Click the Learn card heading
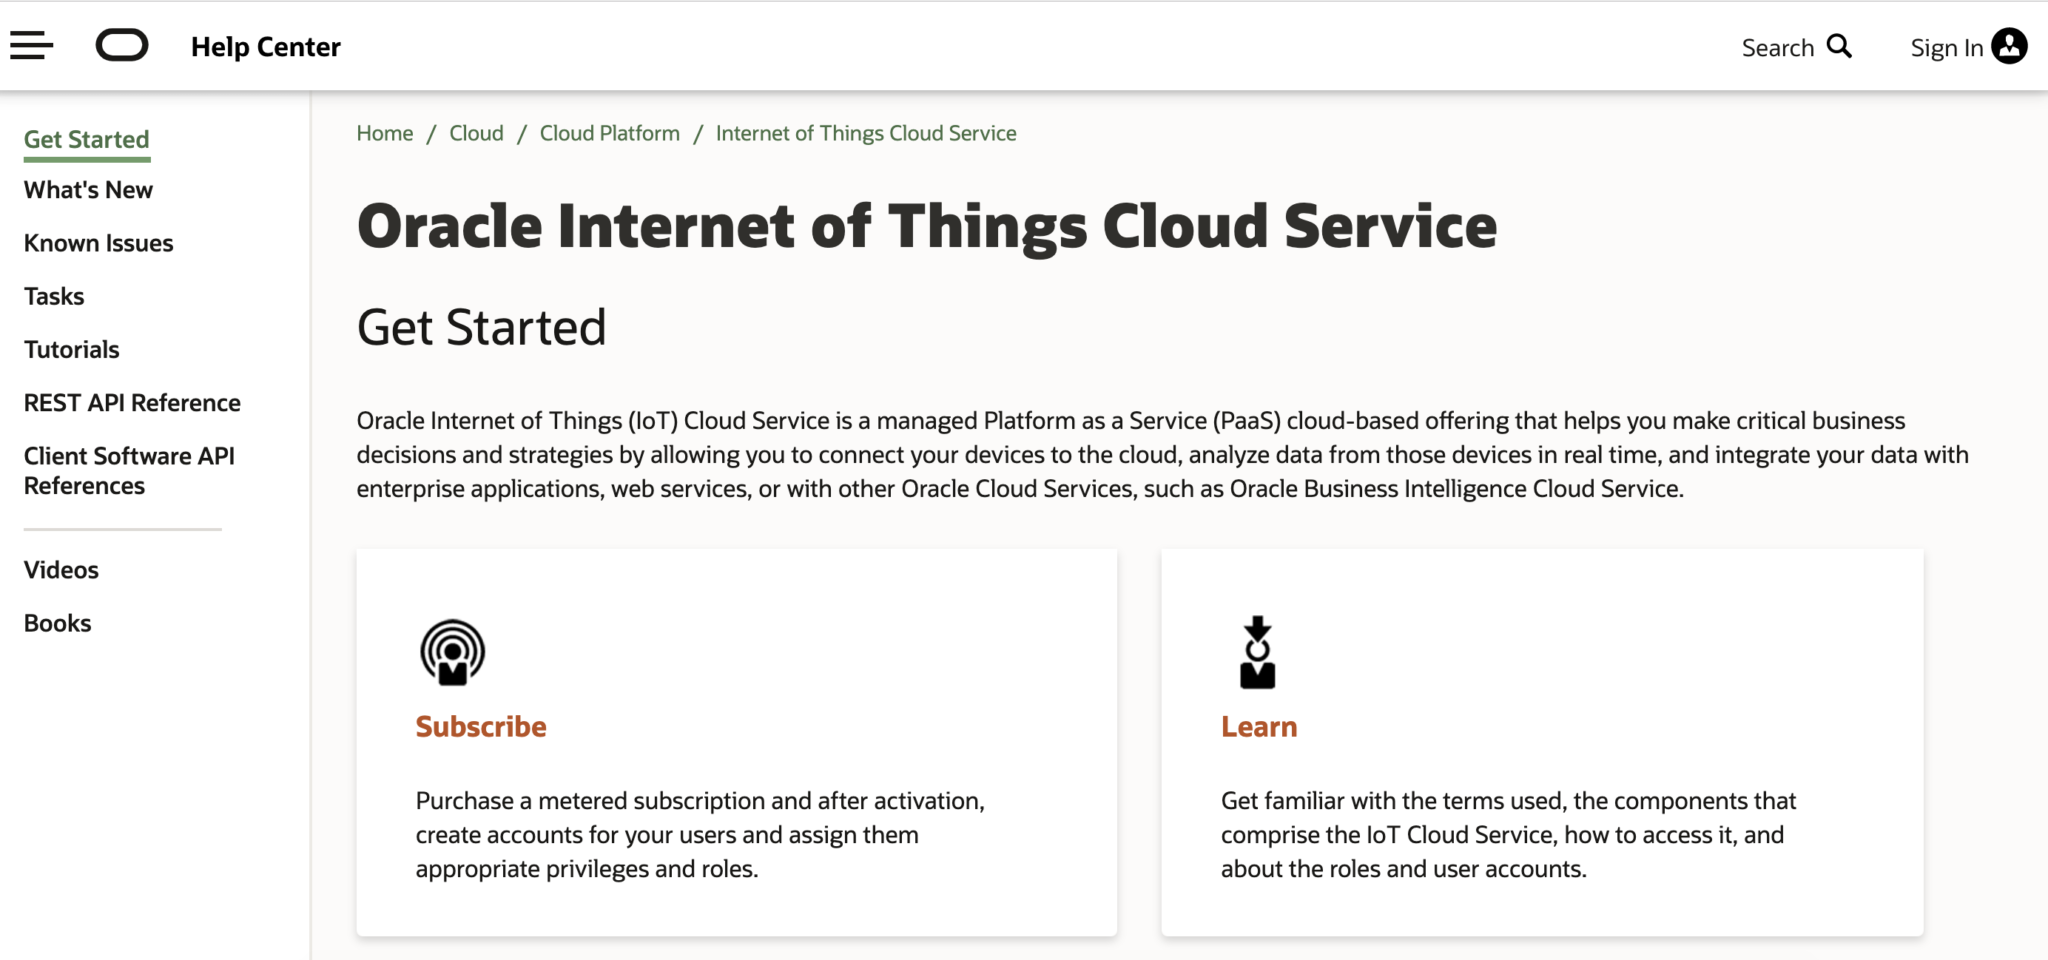This screenshot has width=2048, height=960. click(x=1258, y=726)
